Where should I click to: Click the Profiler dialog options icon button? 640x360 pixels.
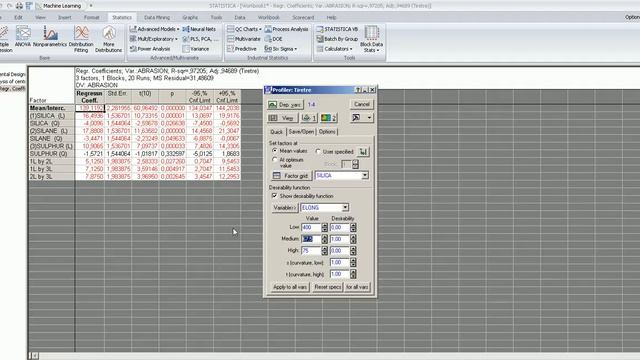pos(362,118)
